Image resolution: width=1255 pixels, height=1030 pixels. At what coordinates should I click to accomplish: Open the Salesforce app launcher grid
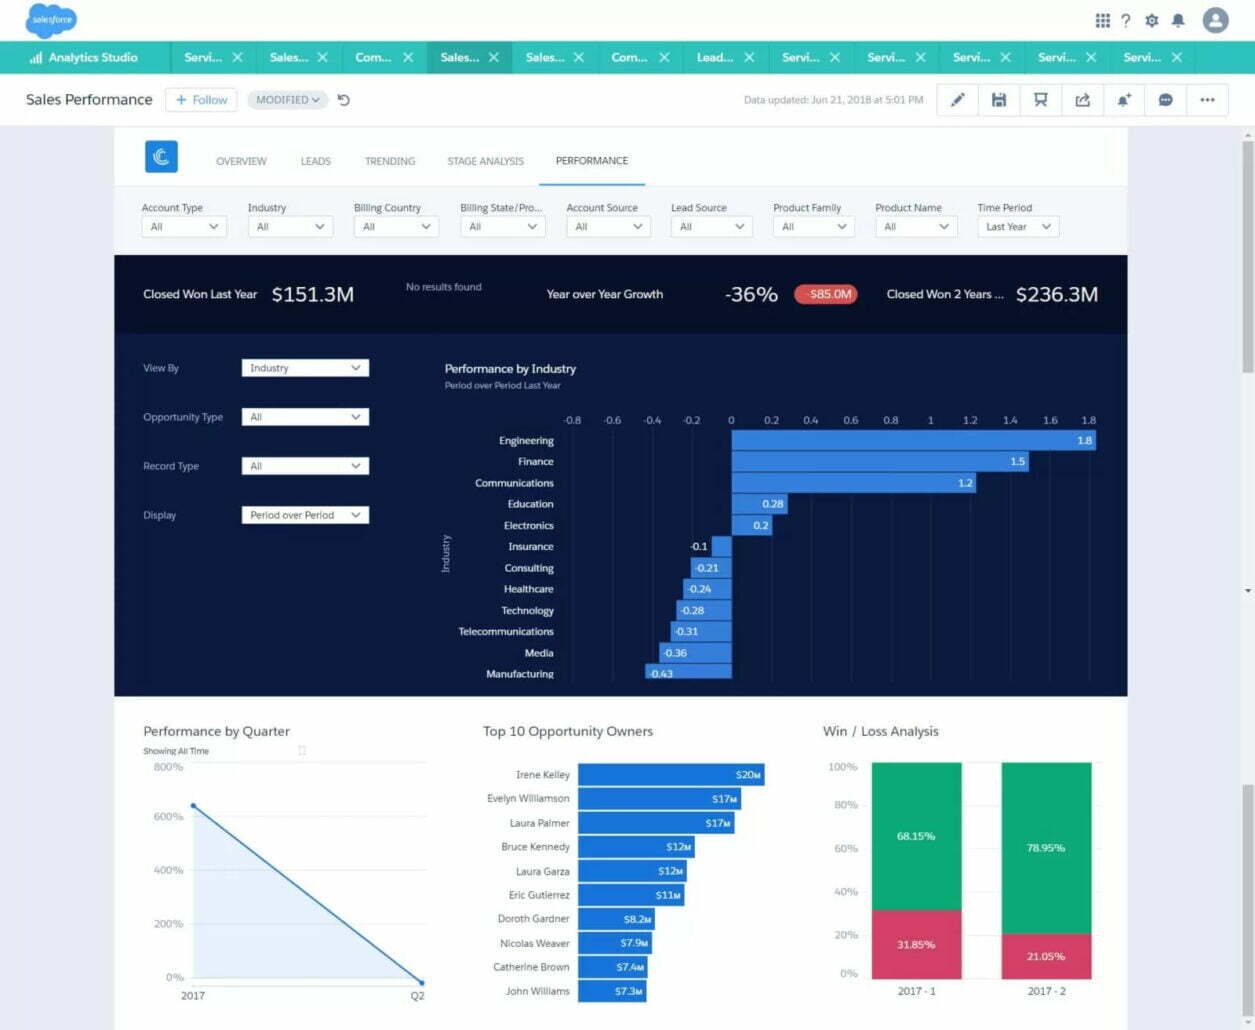click(1104, 21)
